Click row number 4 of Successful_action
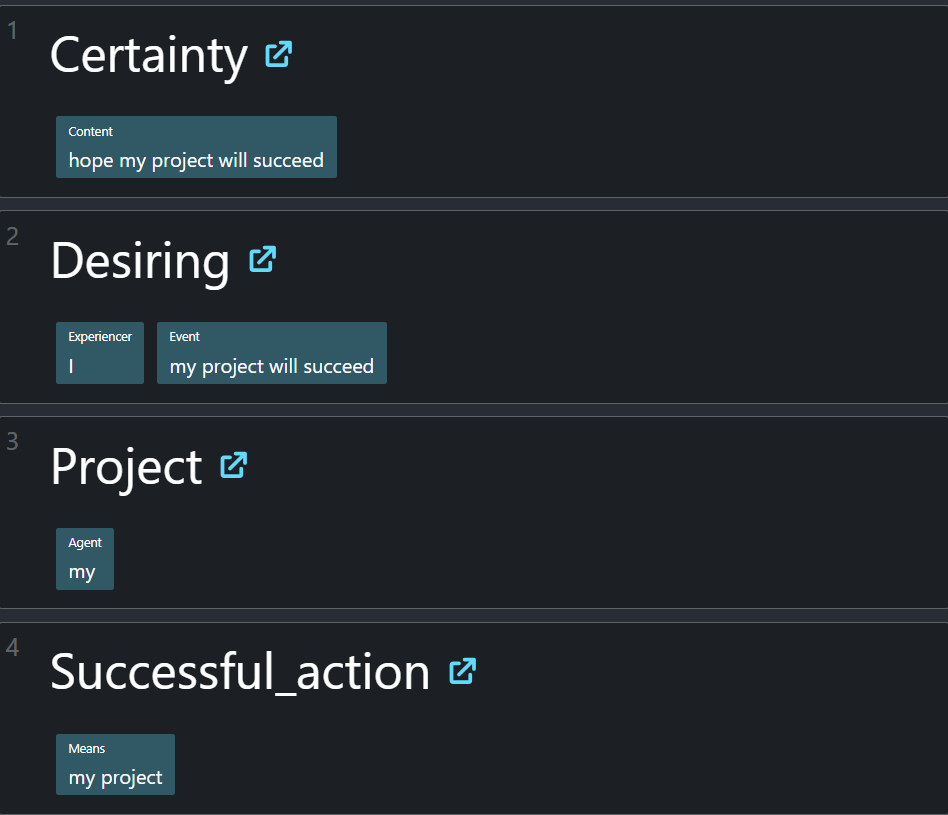The image size is (948, 815). point(13,648)
